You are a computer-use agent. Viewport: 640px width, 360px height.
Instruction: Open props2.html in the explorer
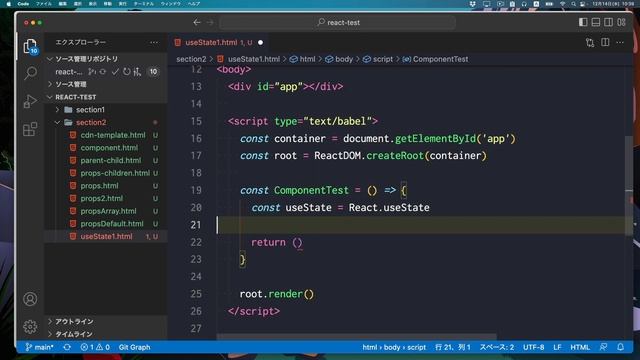coord(106,198)
